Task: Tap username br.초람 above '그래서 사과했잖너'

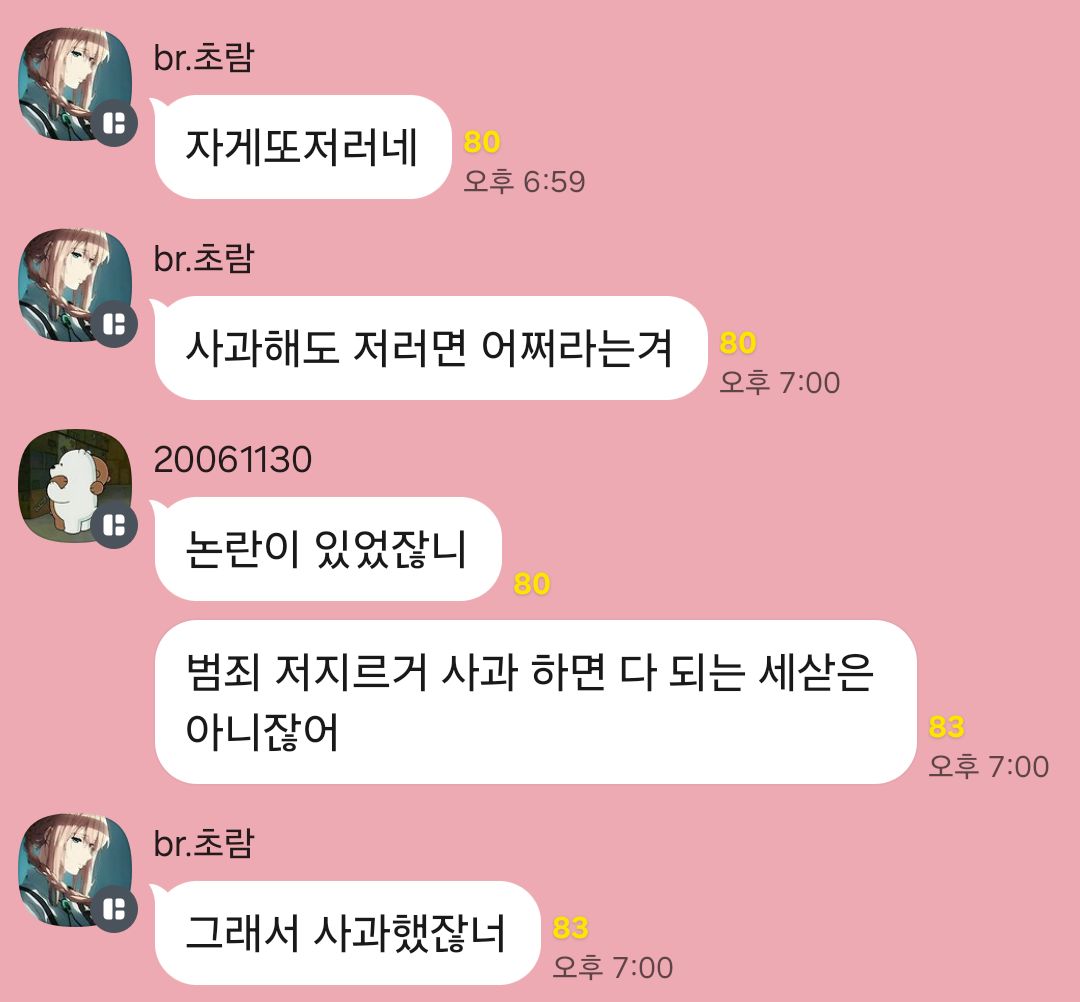Action: [x=204, y=844]
